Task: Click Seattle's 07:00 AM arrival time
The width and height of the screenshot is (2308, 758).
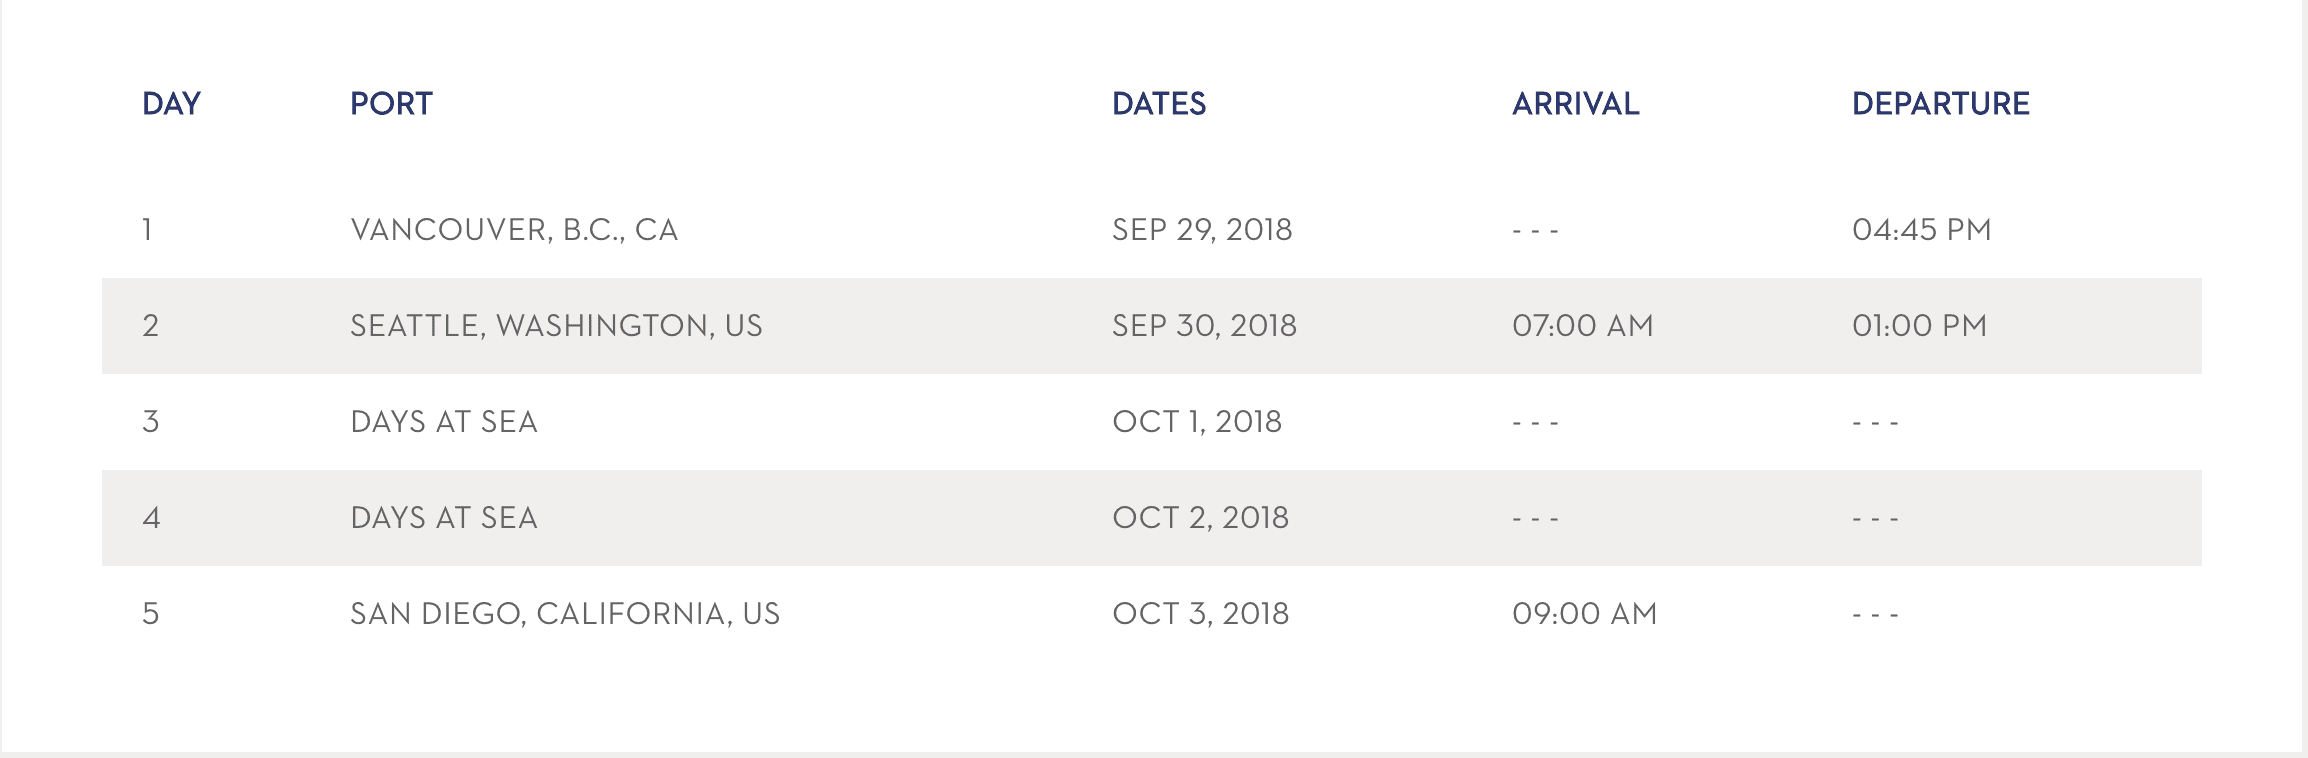Action: pos(1582,326)
